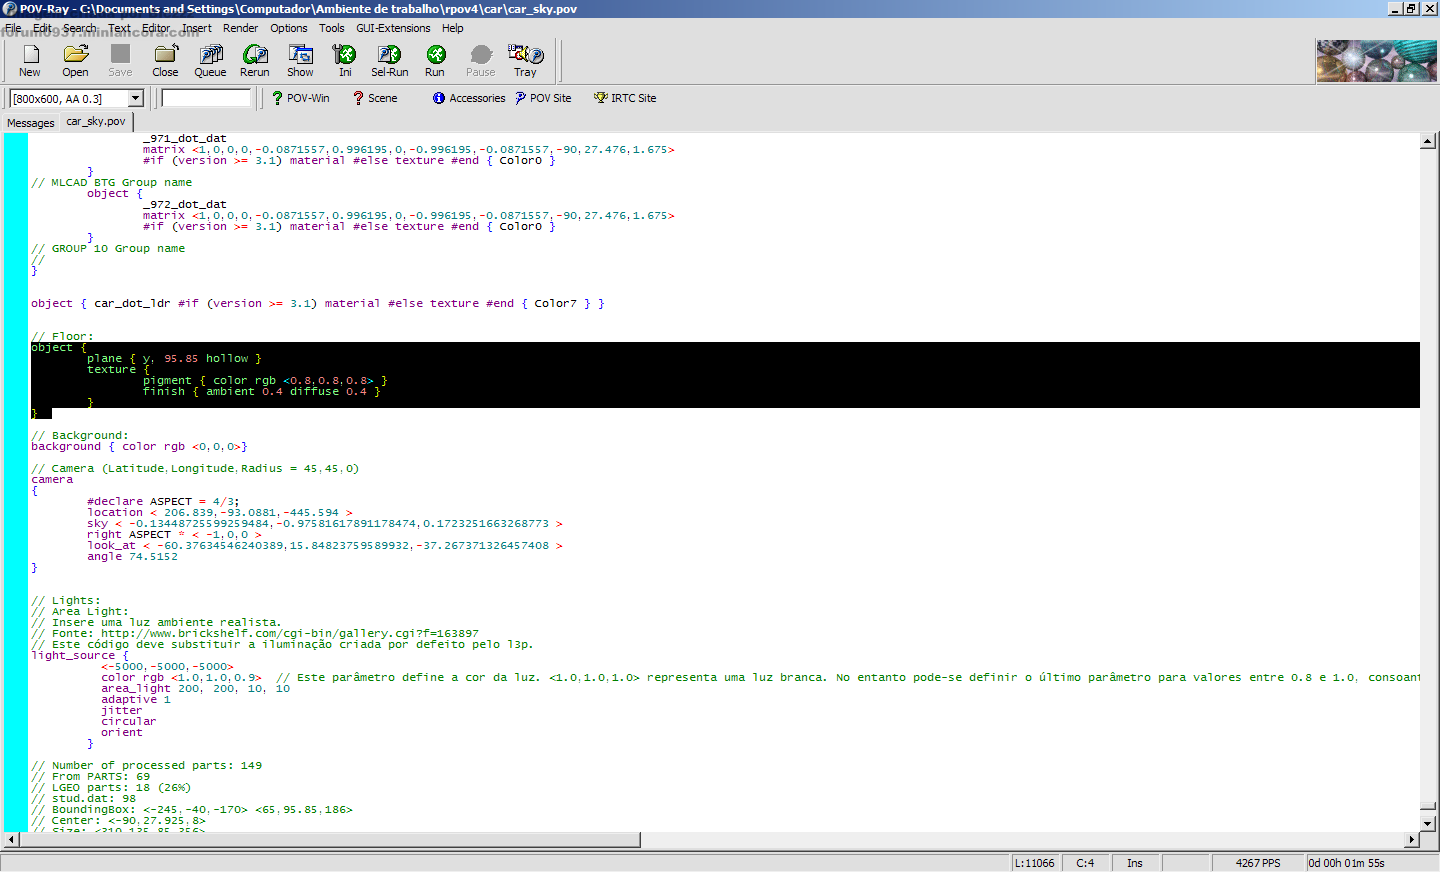1440x872 pixels.
Task: Select the car_sky.pov tab
Action: [96, 121]
